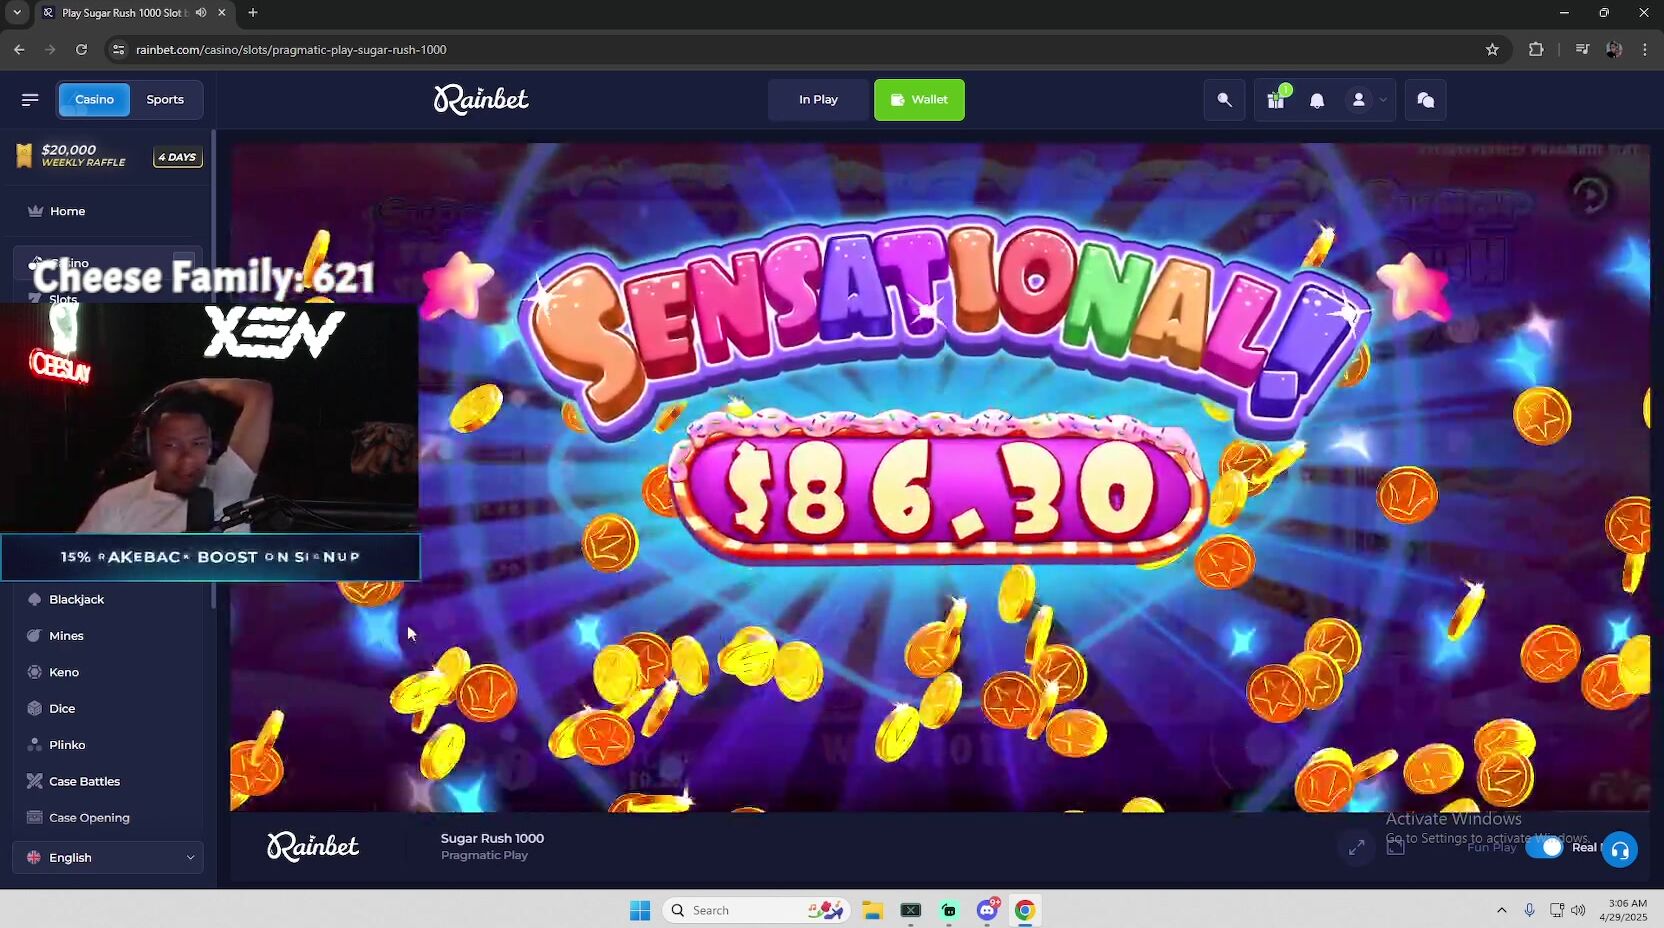The width and height of the screenshot is (1664, 928).
Task: Click the Windows taskbar Search box
Action: point(756,910)
